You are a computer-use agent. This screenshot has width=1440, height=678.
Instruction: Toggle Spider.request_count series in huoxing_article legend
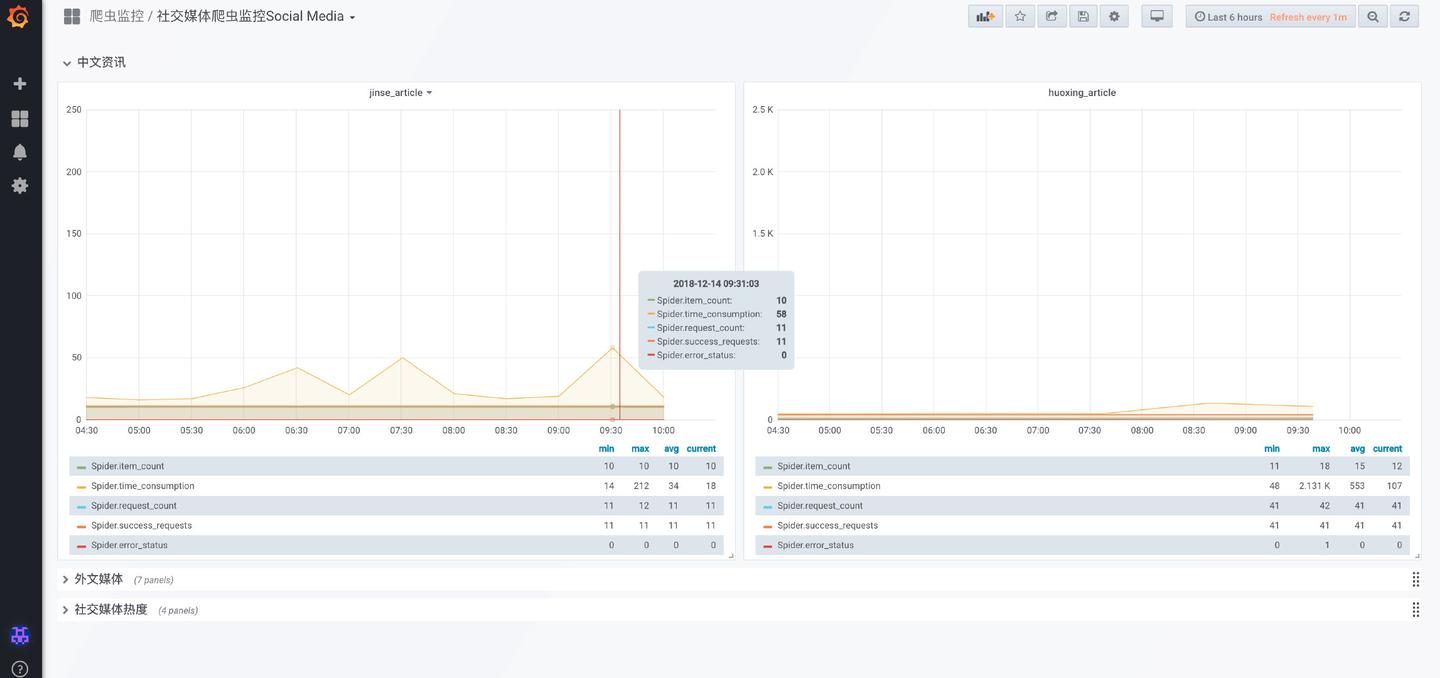(x=820, y=506)
